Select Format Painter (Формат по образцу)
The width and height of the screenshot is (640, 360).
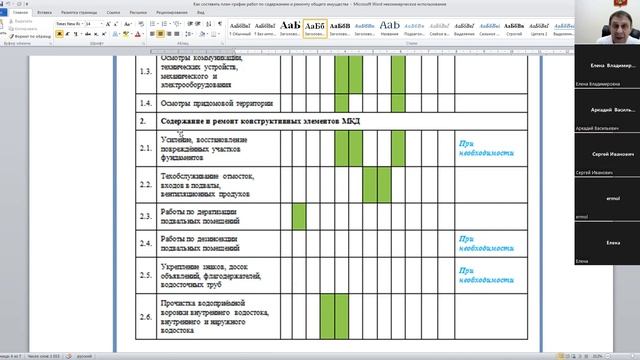tap(31, 36)
